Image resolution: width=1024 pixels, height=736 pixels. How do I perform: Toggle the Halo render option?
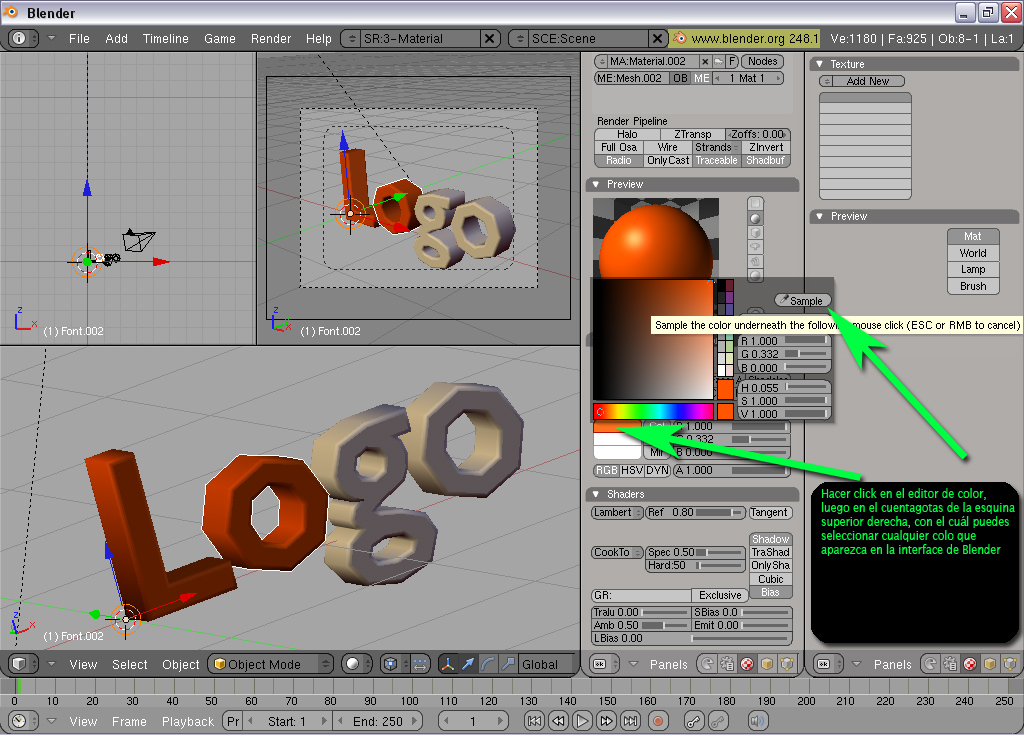pos(627,134)
